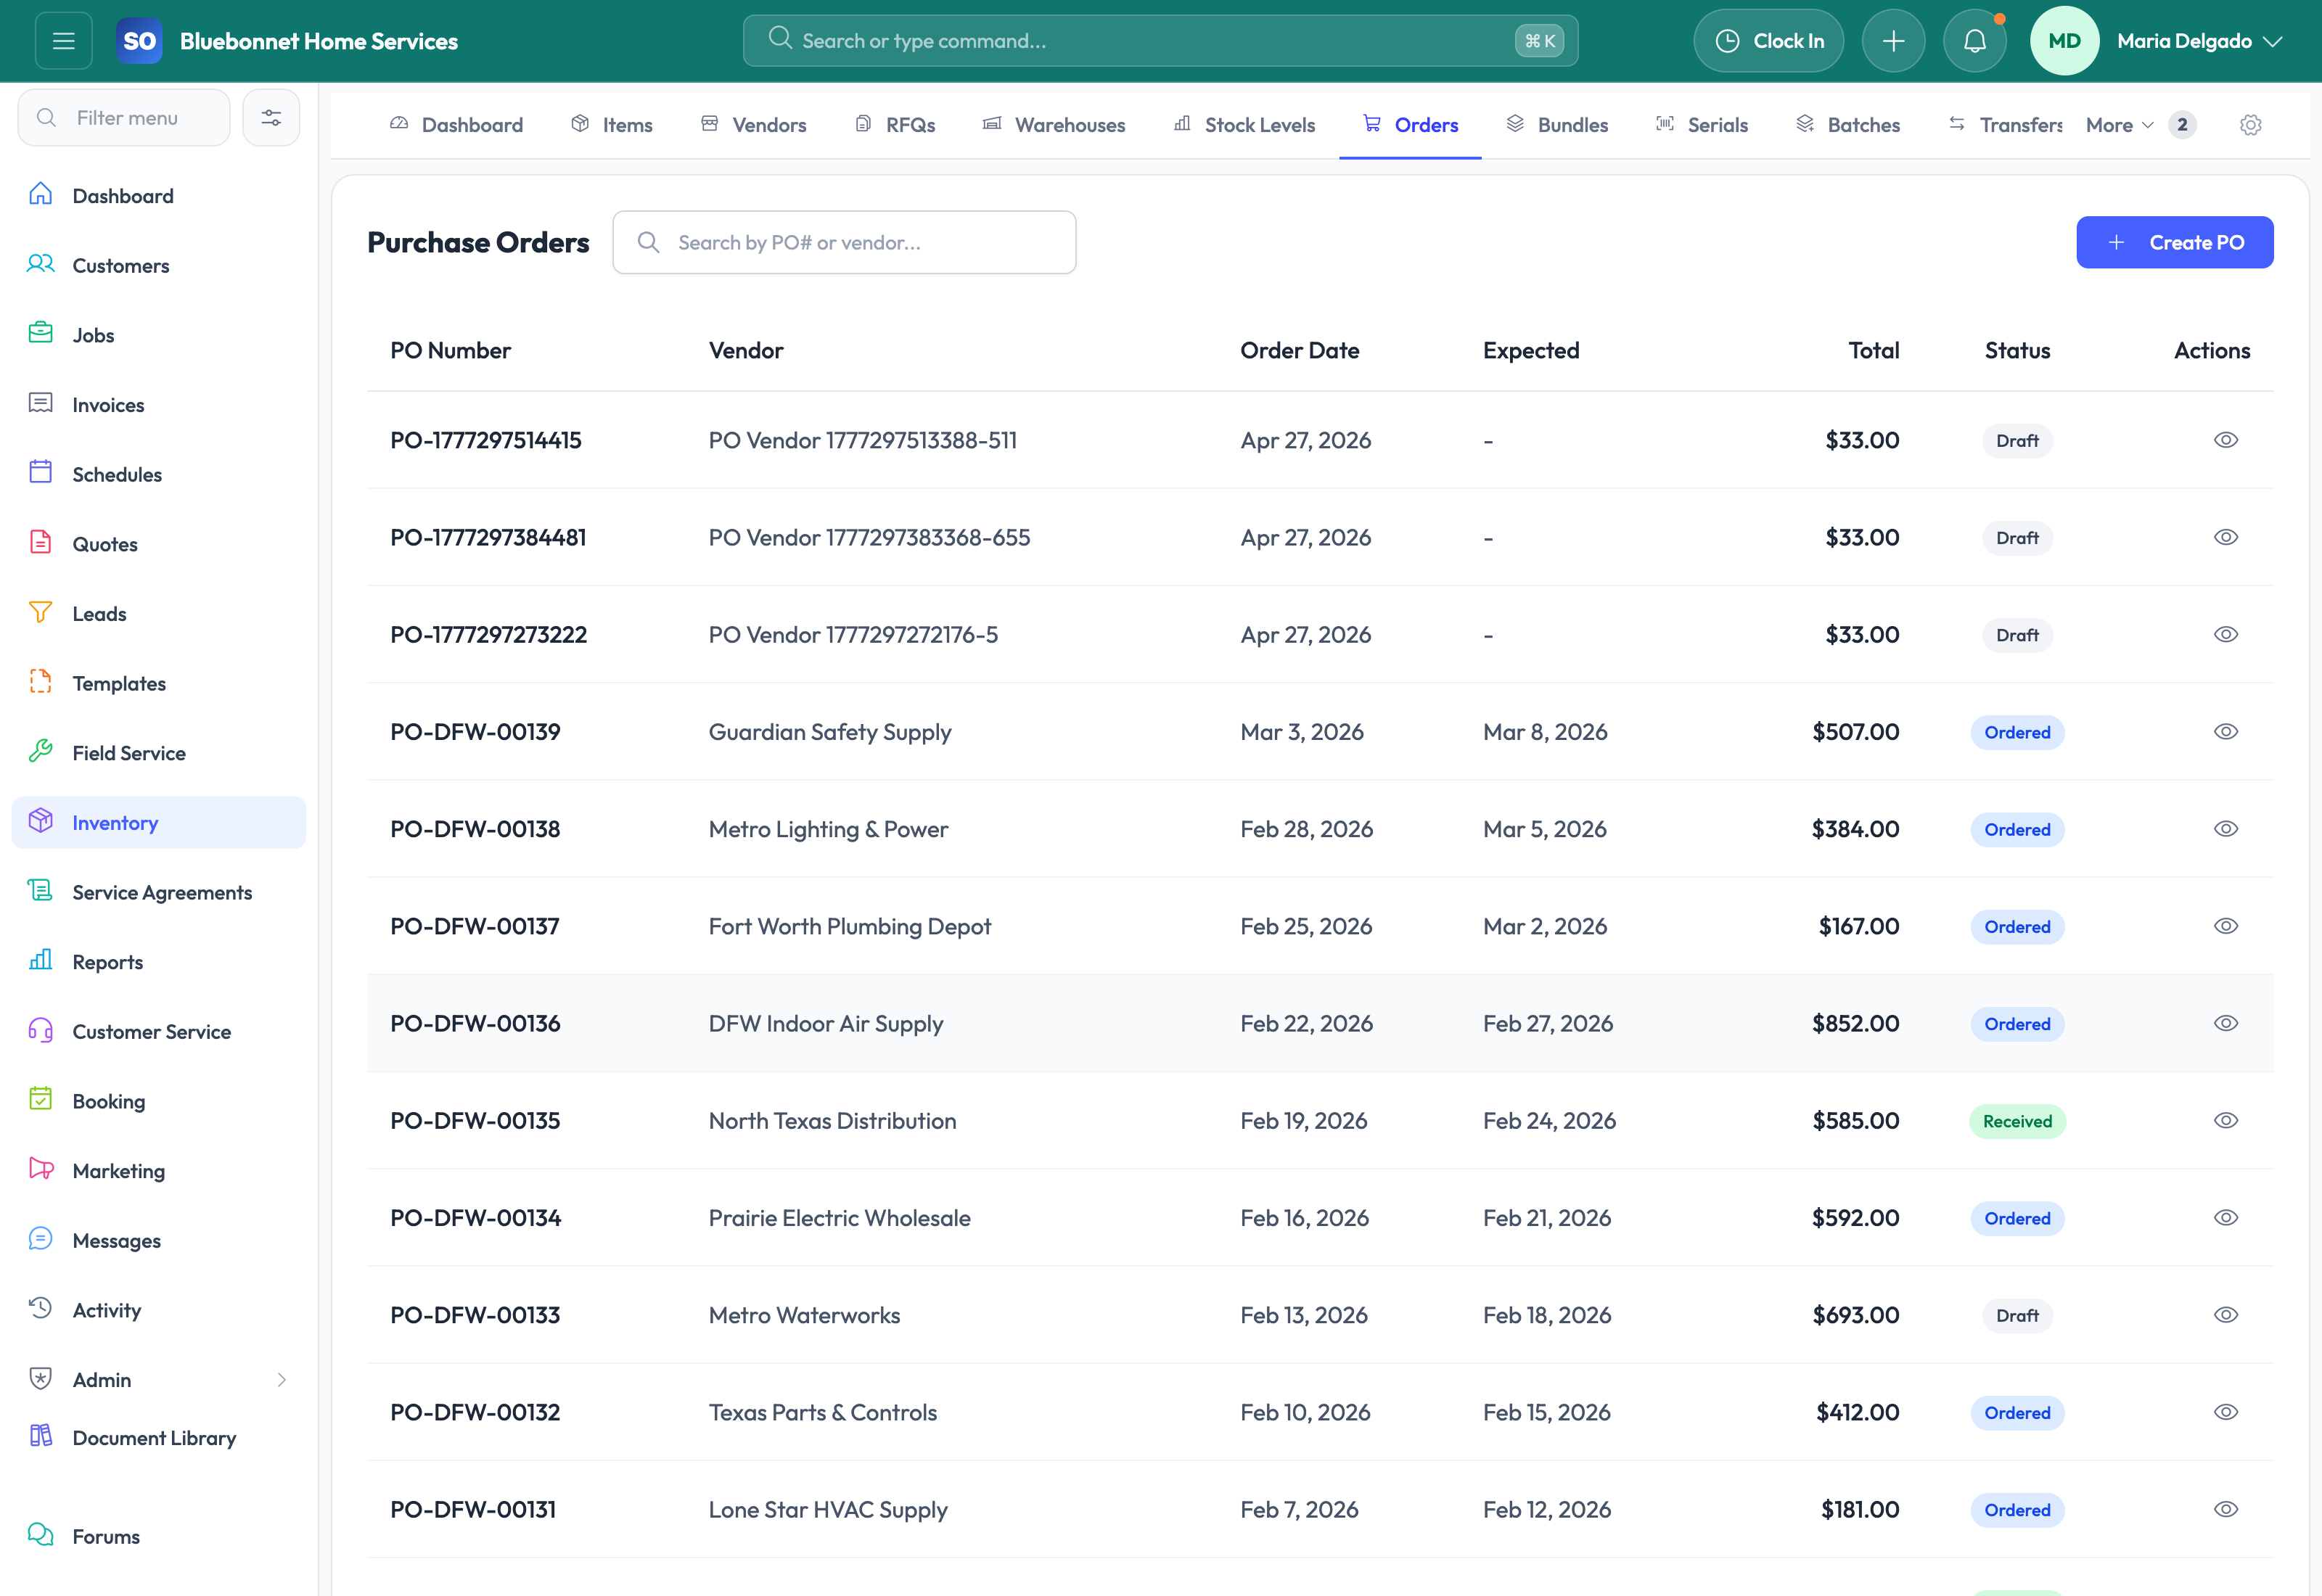Open Messages in the sidebar

tap(159, 1241)
